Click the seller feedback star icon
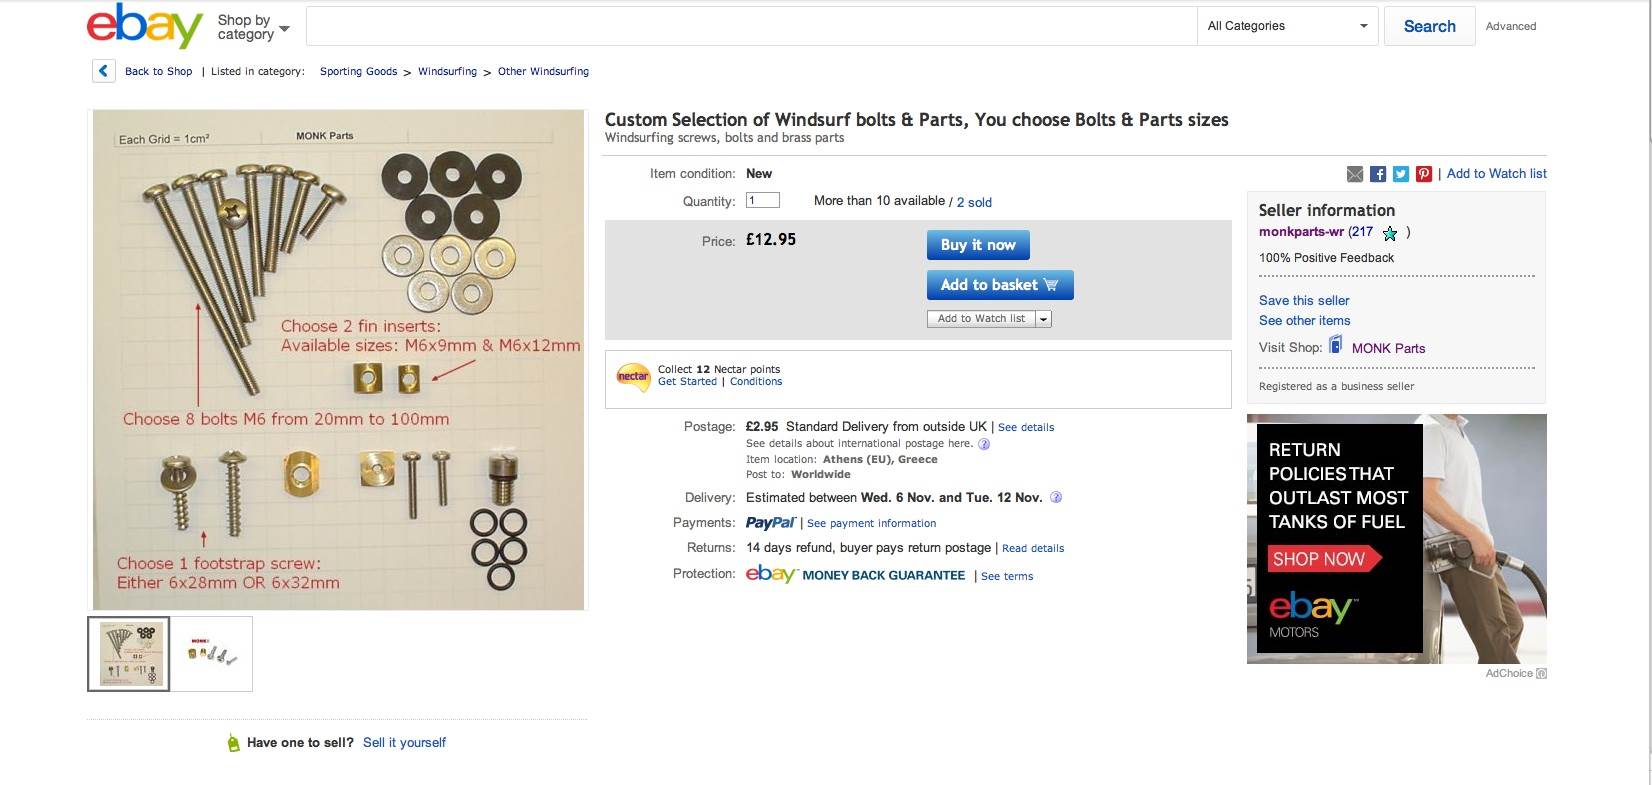The width and height of the screenshot is (1652, 785). pyautogui.click(x=1390, y=233)
